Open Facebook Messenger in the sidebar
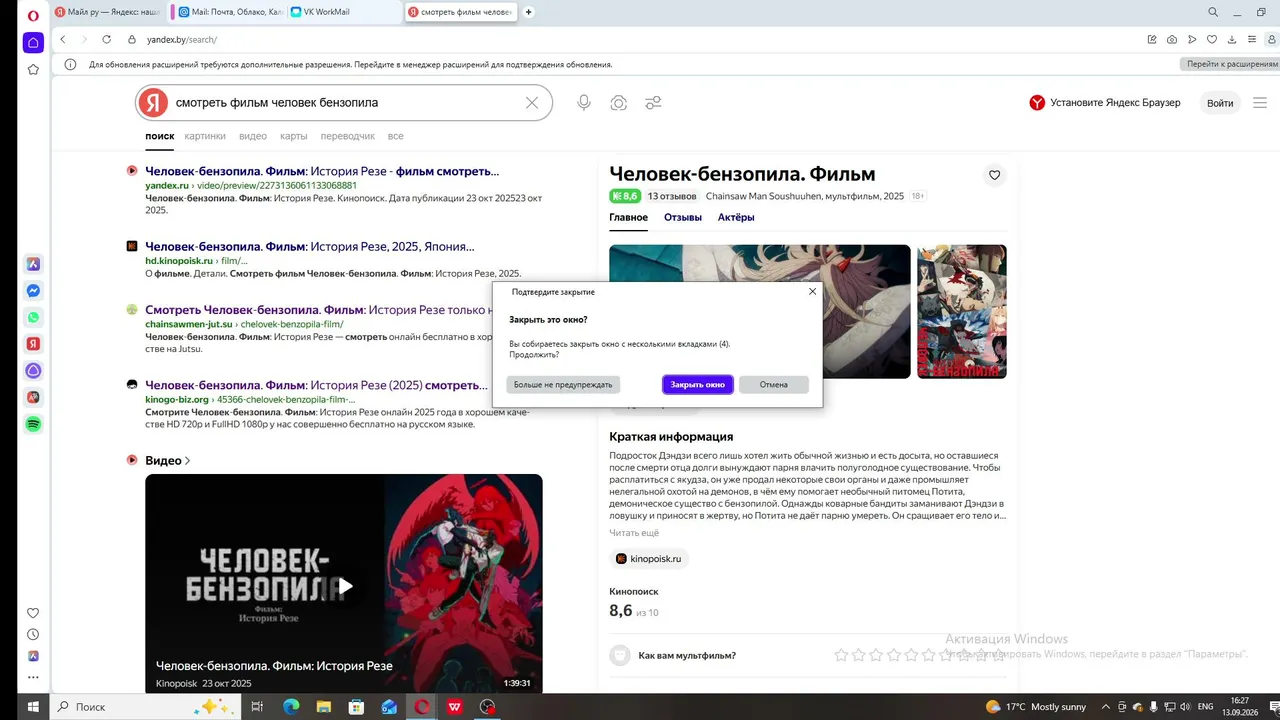The image size is (1280, 720). click(x=33, y=291)
